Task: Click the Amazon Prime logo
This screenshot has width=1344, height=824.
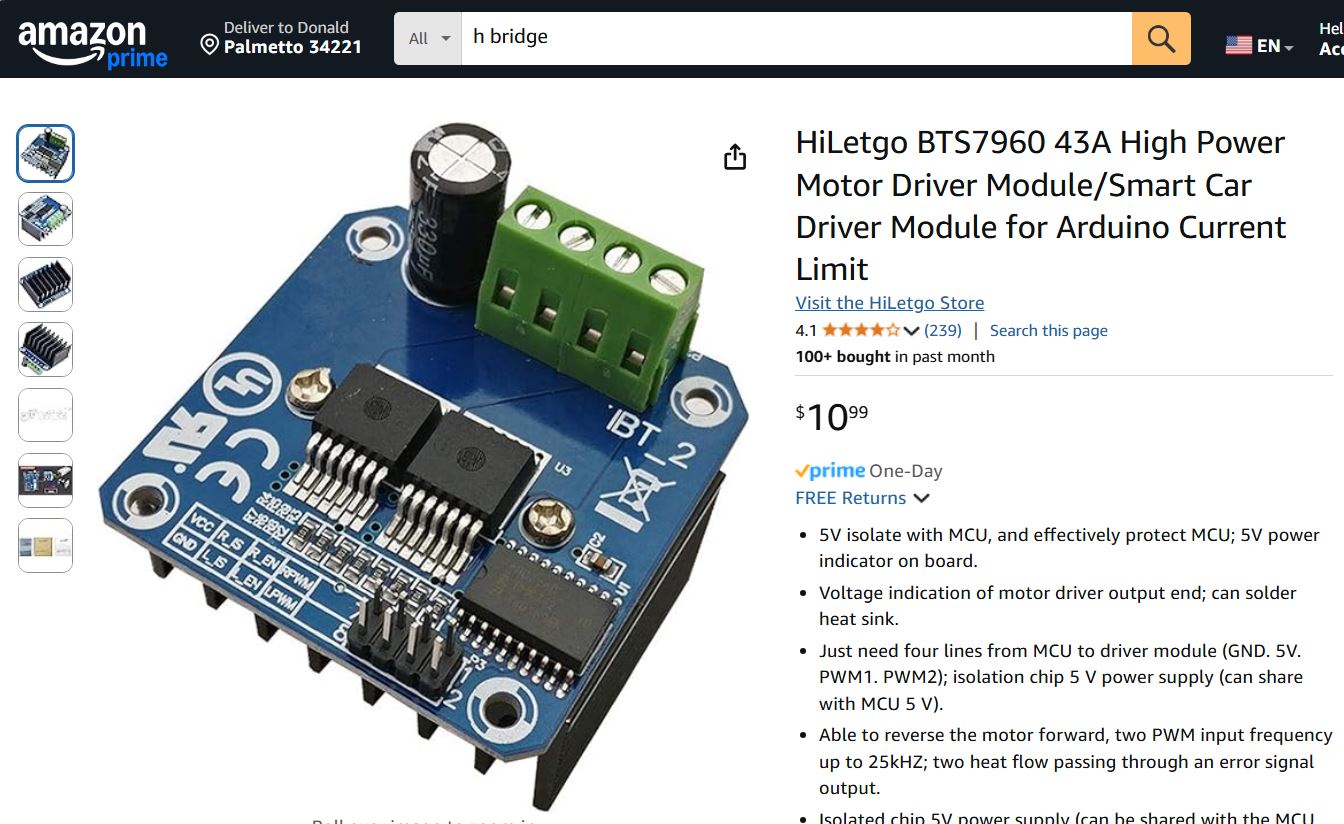Action: point(93,44)
